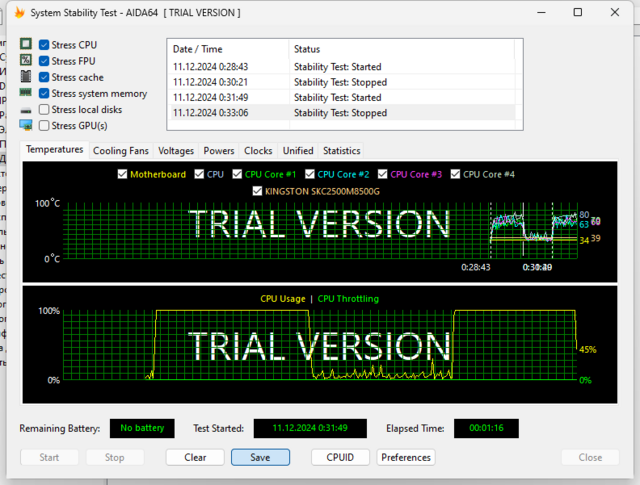Toggle the Stress system memory checkbox

point(44,93)
